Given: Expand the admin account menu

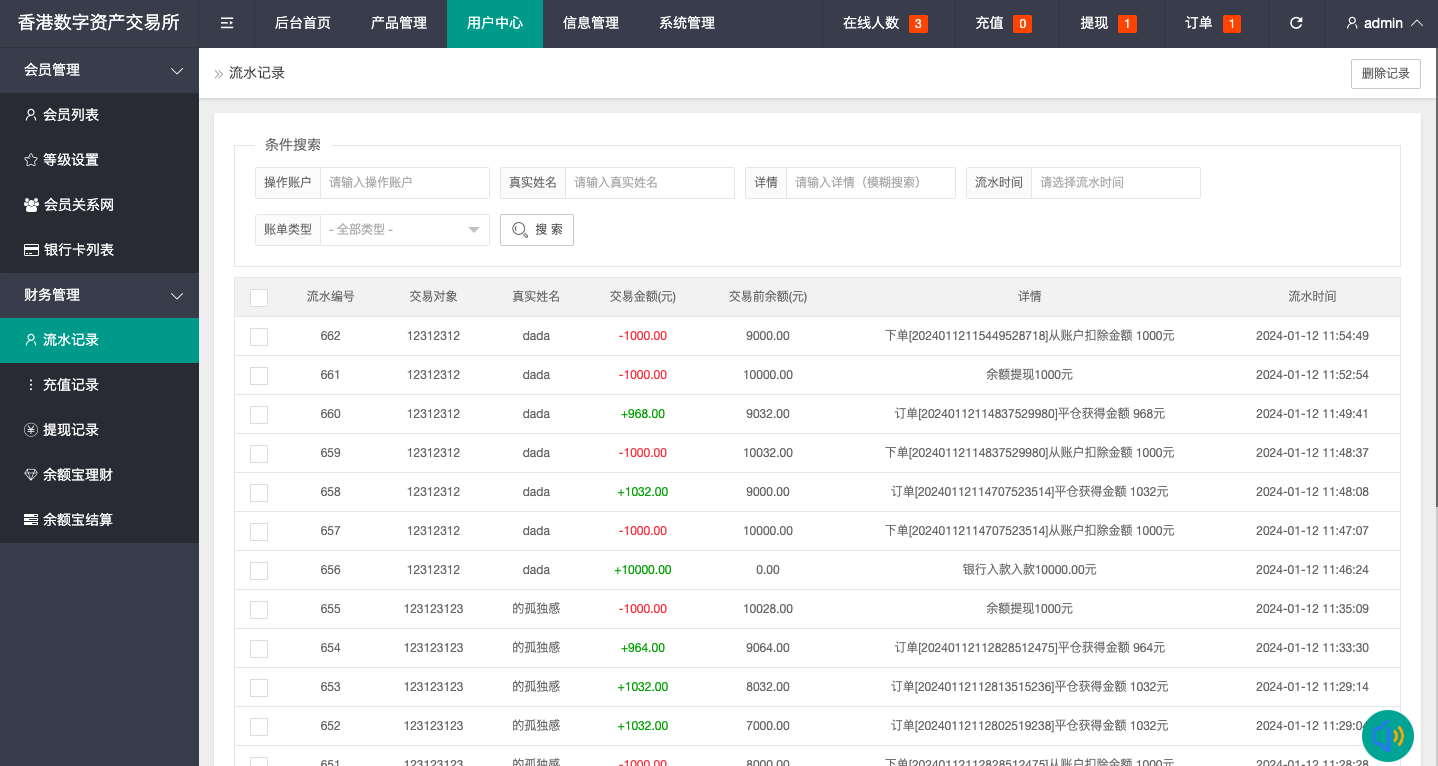Looking at the screenshot, I should [x=1383, y=22].
